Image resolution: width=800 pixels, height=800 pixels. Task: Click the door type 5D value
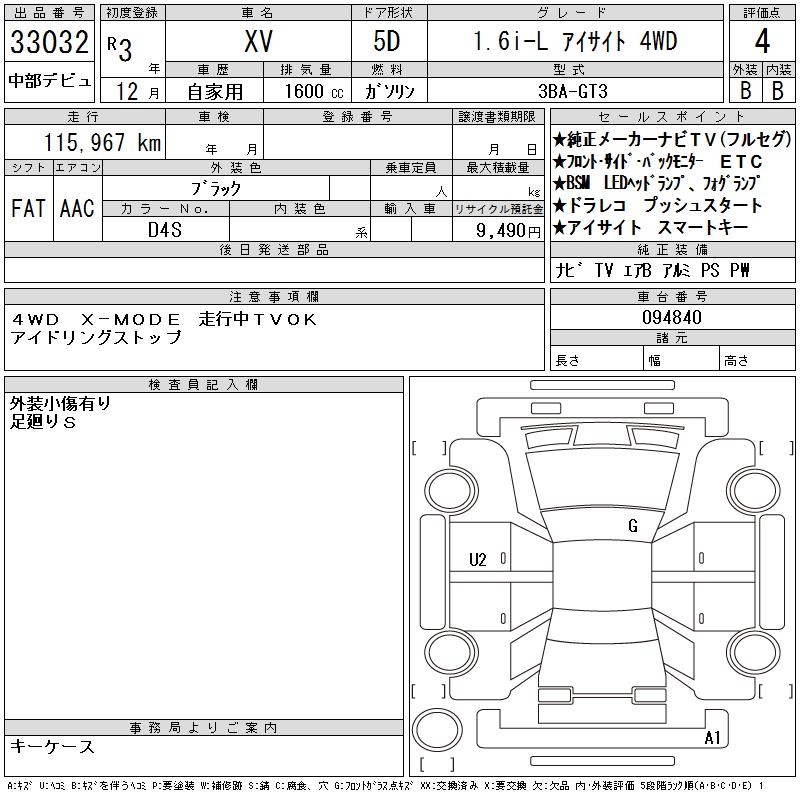pos(387,41)
